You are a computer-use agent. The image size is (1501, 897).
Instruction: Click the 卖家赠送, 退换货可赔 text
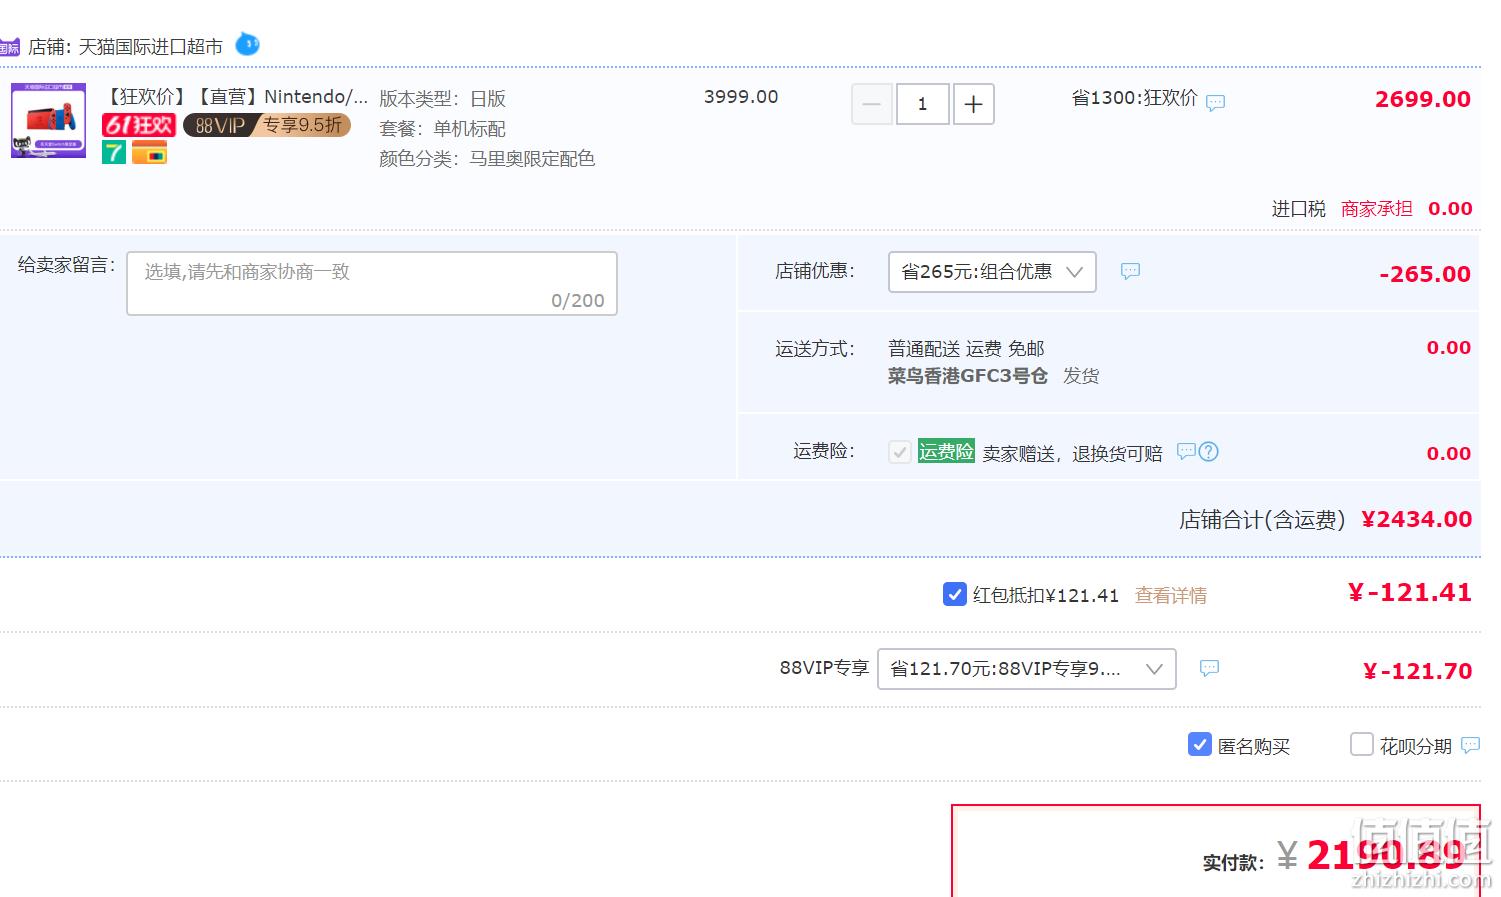[x=1072, y=453]
